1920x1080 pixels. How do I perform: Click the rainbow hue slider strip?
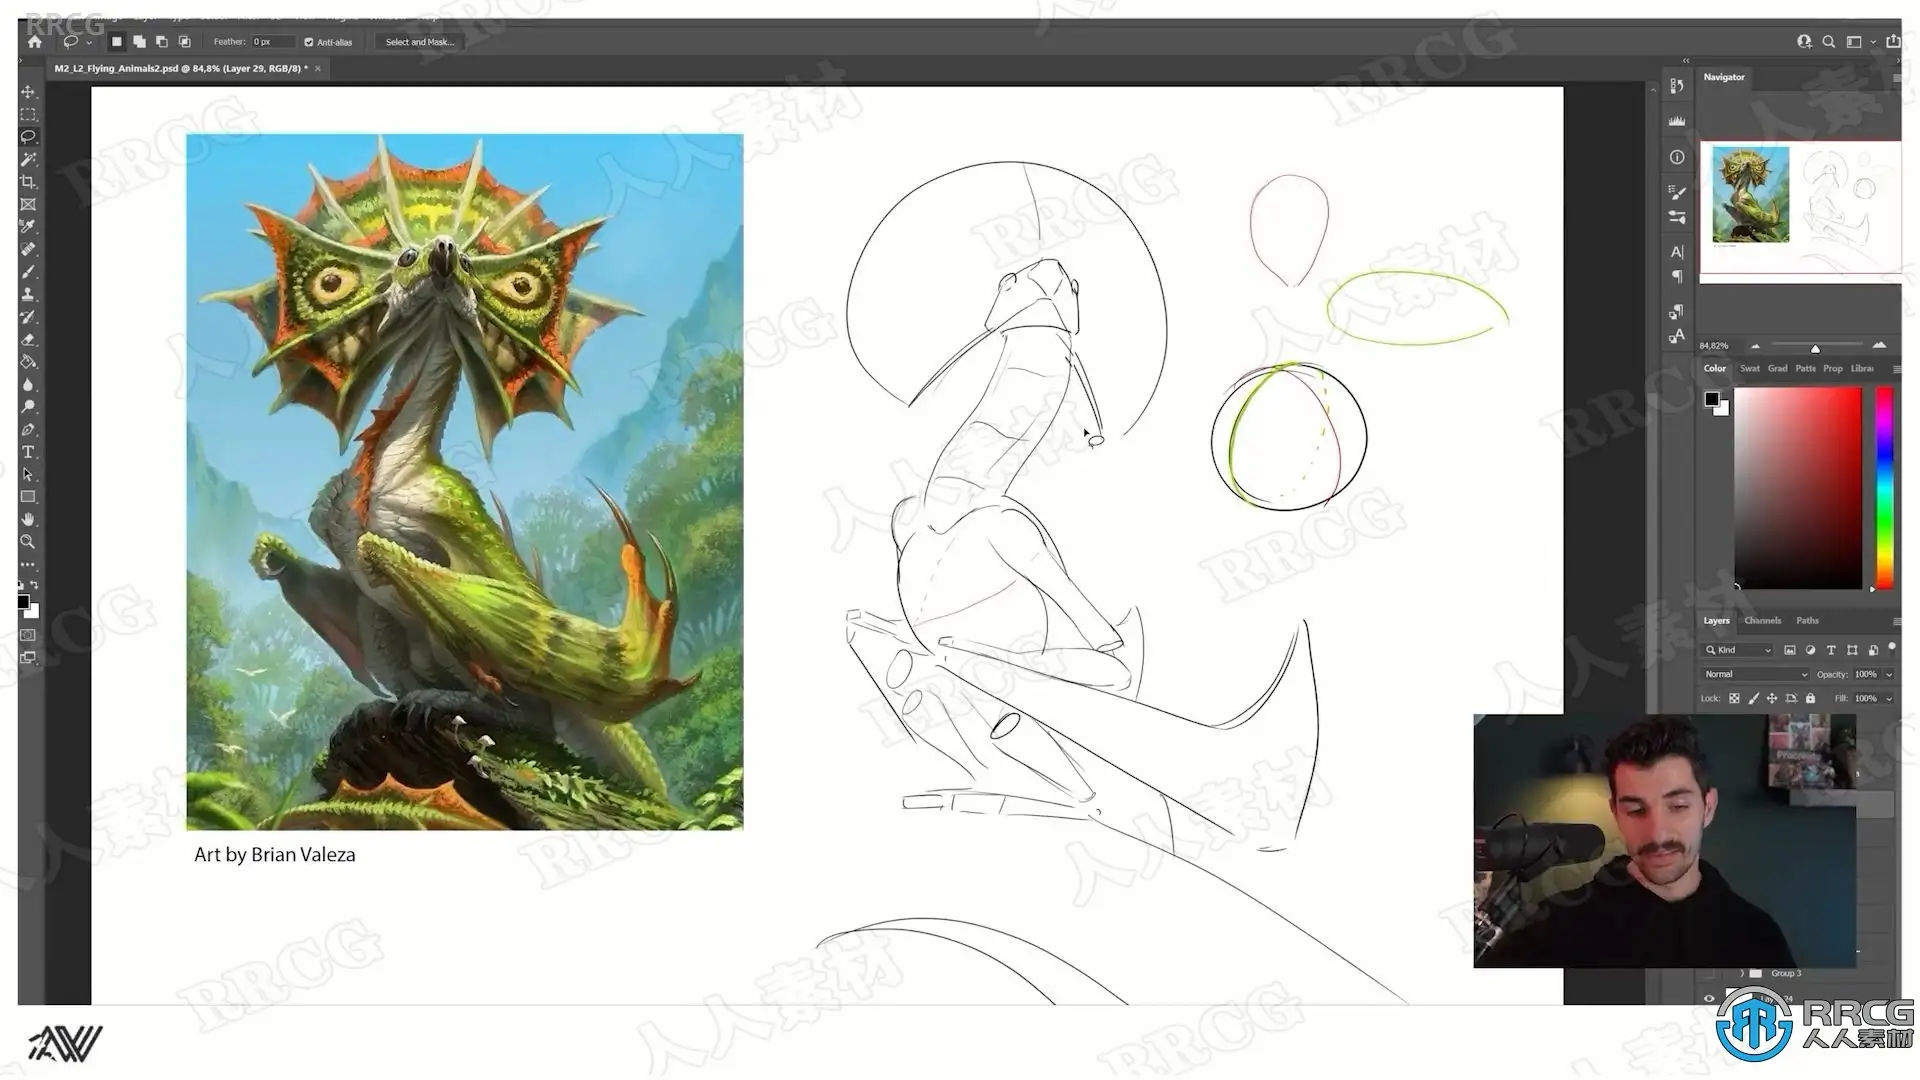tap(1884, 487)
